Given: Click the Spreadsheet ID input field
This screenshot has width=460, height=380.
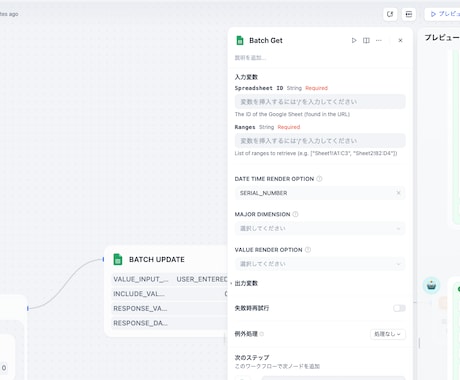Looking at the screenshot, I should 320,102.
